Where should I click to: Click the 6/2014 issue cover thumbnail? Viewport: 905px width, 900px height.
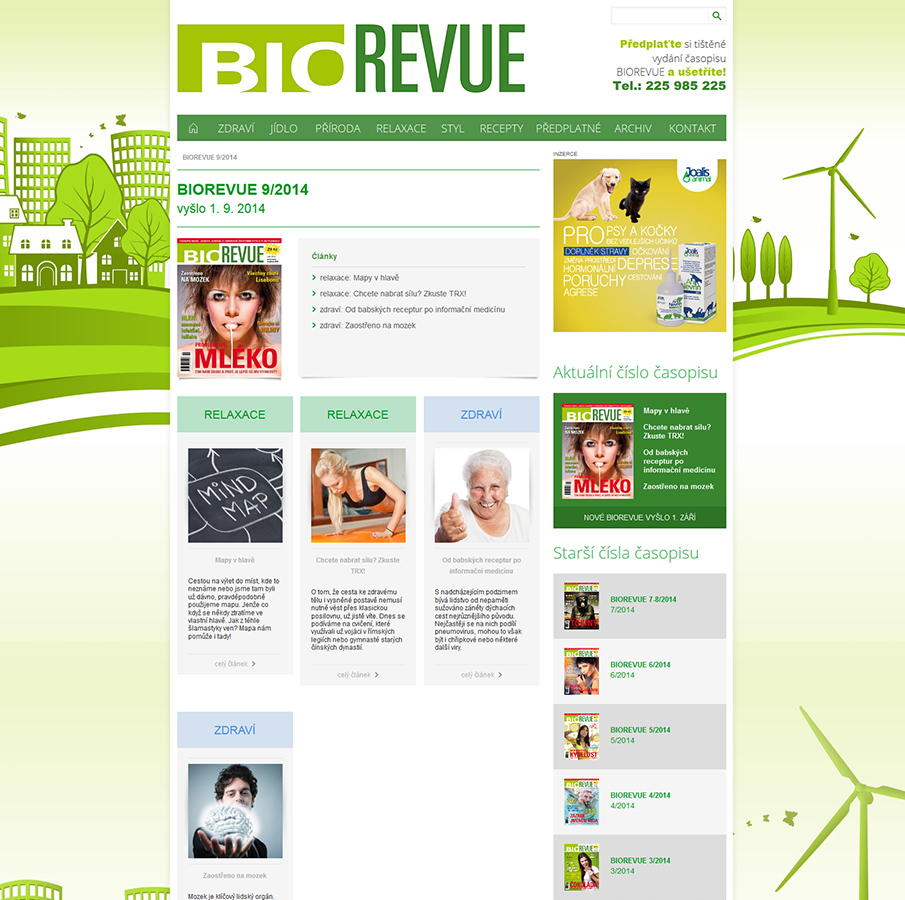click(581, 671)
